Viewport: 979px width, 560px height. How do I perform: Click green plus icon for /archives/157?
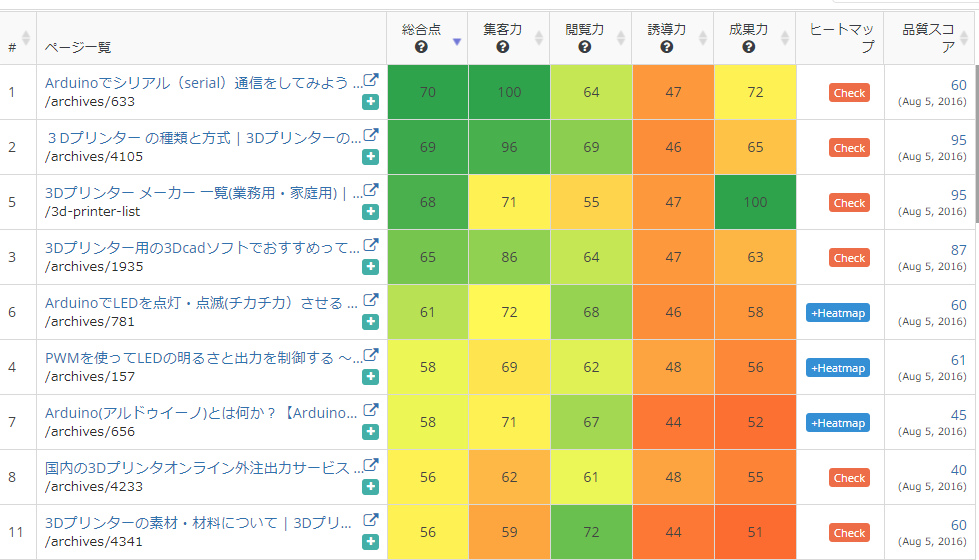371,376
